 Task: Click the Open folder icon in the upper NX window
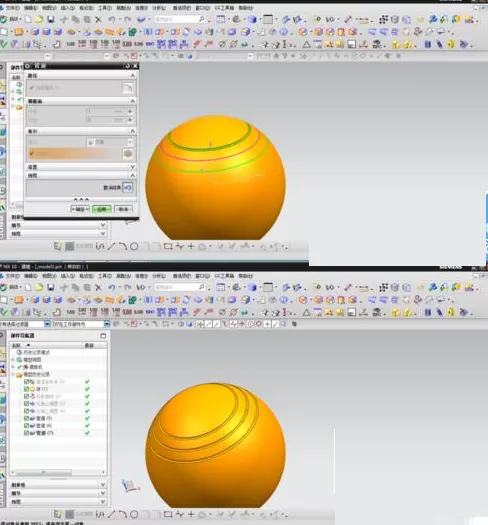pyautogui.click(x=39, y=19)
